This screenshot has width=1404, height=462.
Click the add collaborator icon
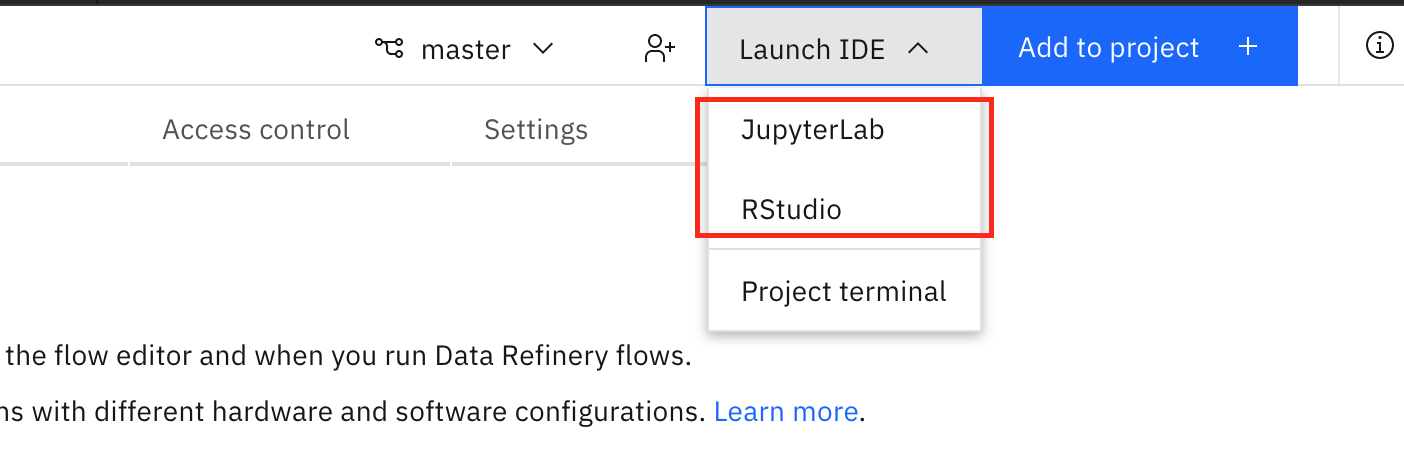coord(660,49)
